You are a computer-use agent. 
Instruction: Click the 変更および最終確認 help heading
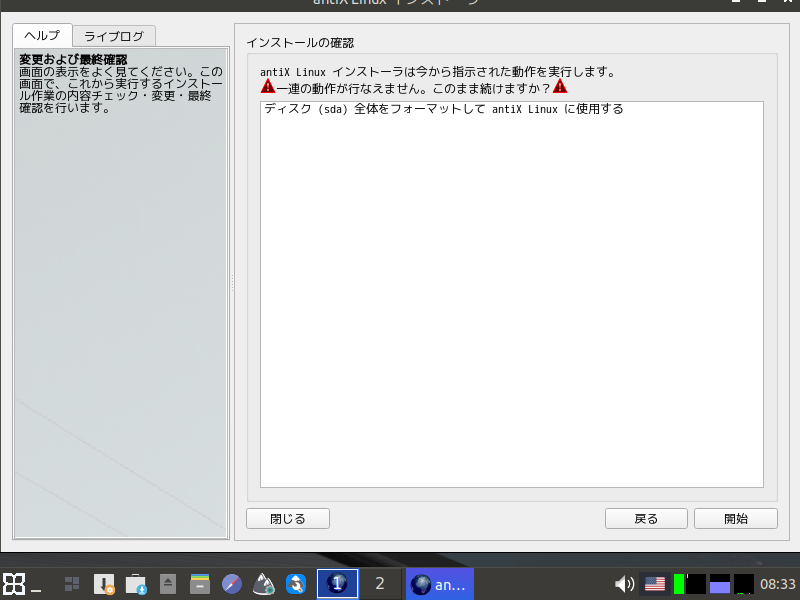(73, 60)
